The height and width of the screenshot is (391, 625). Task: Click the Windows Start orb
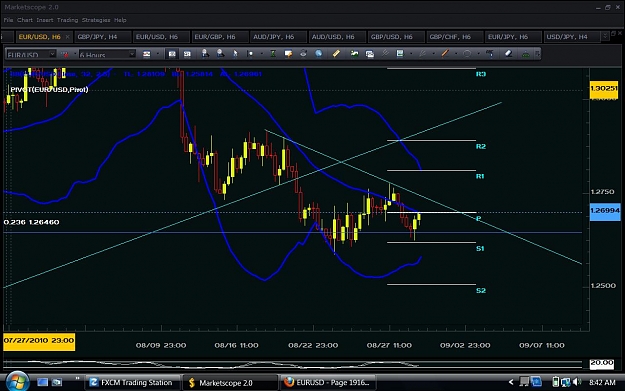click(x=17, y=382)
